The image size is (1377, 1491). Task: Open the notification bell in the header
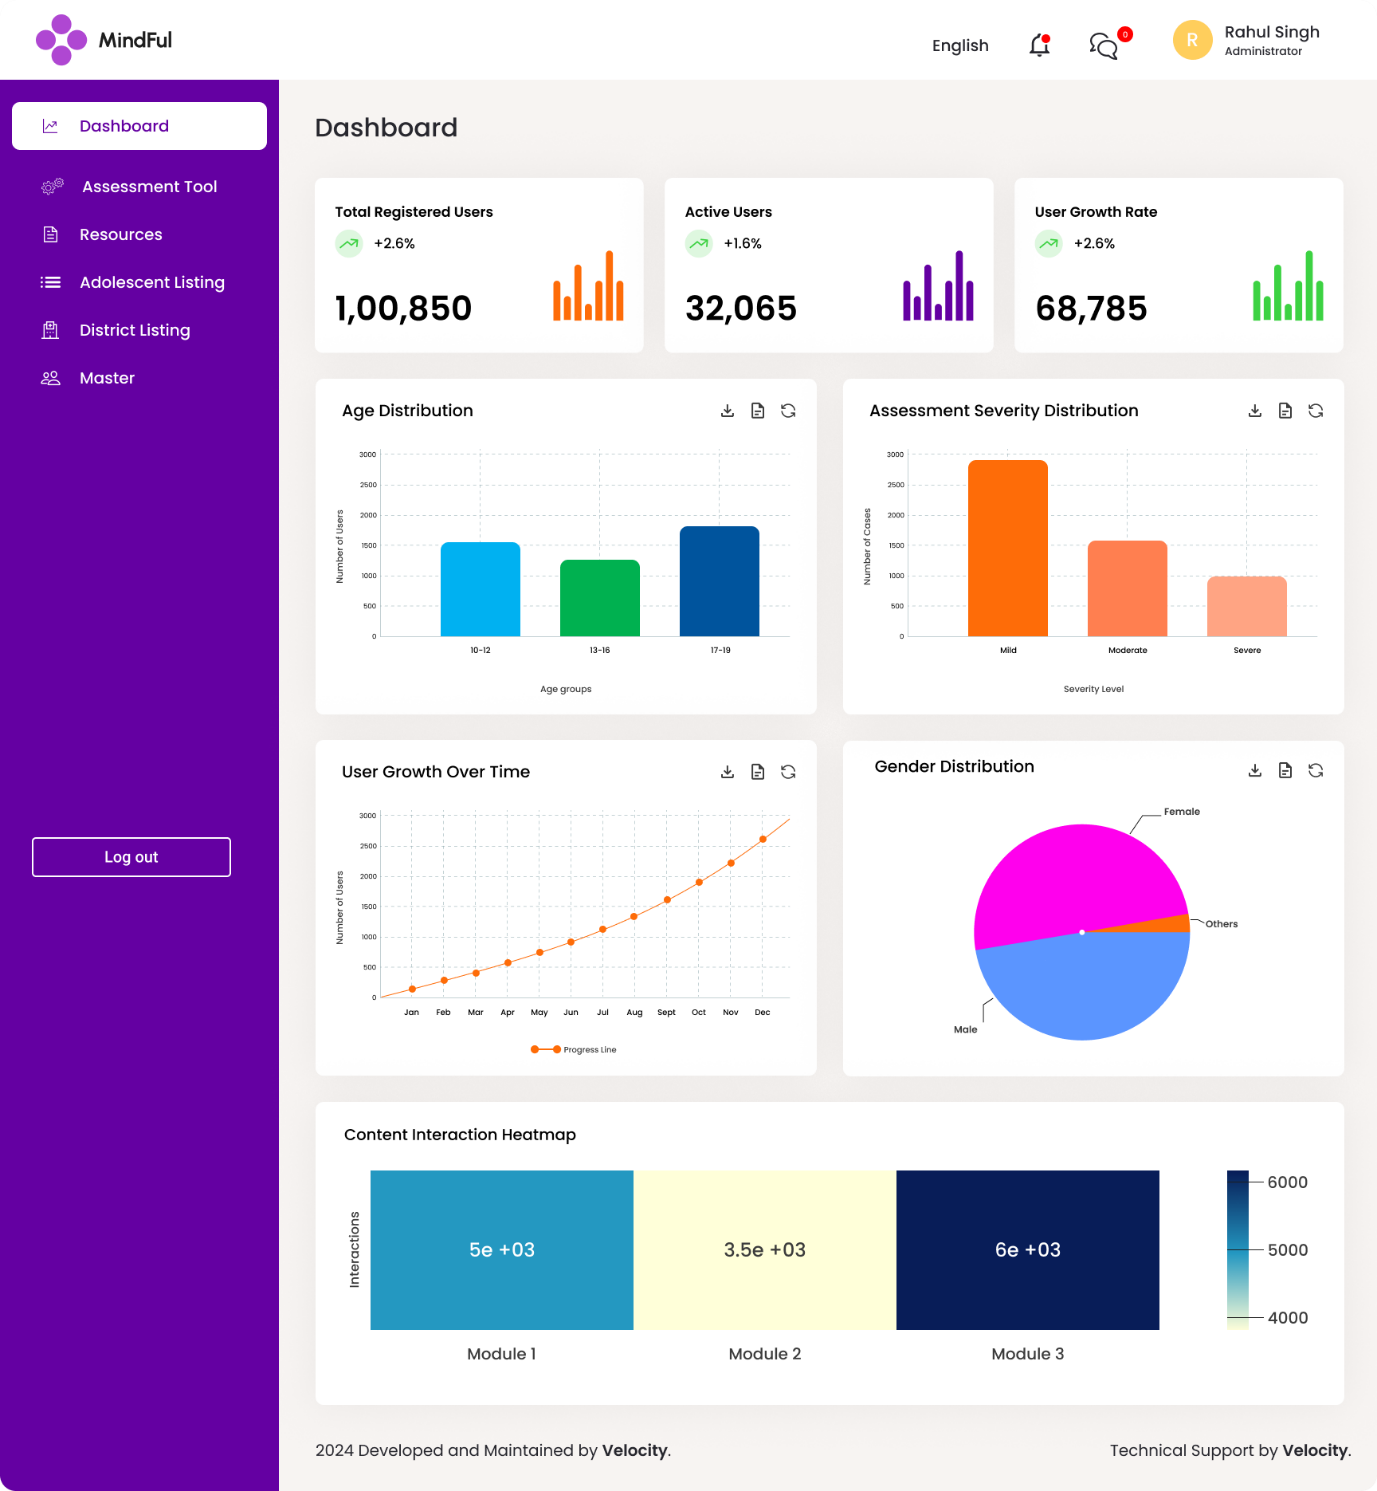pos(1038,45)
